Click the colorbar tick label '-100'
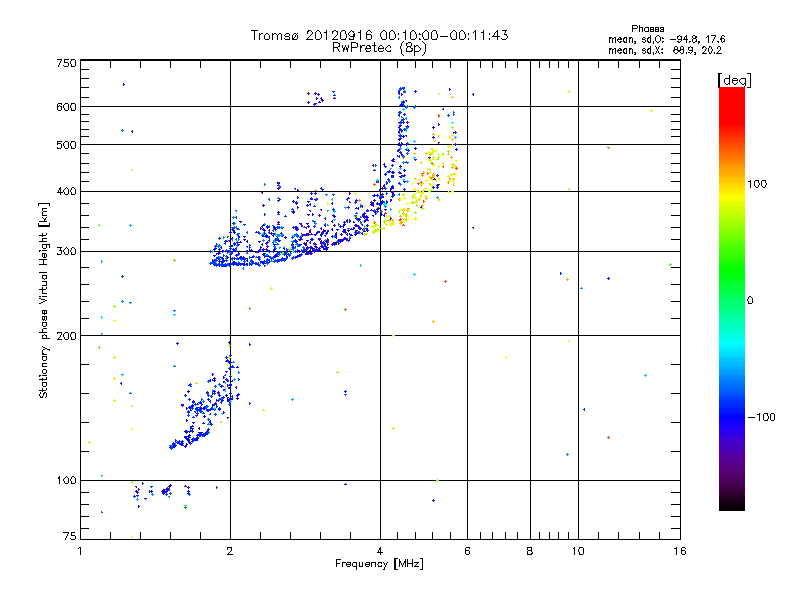The width and height of the screenshot is (800, 600). coord(761,417)
